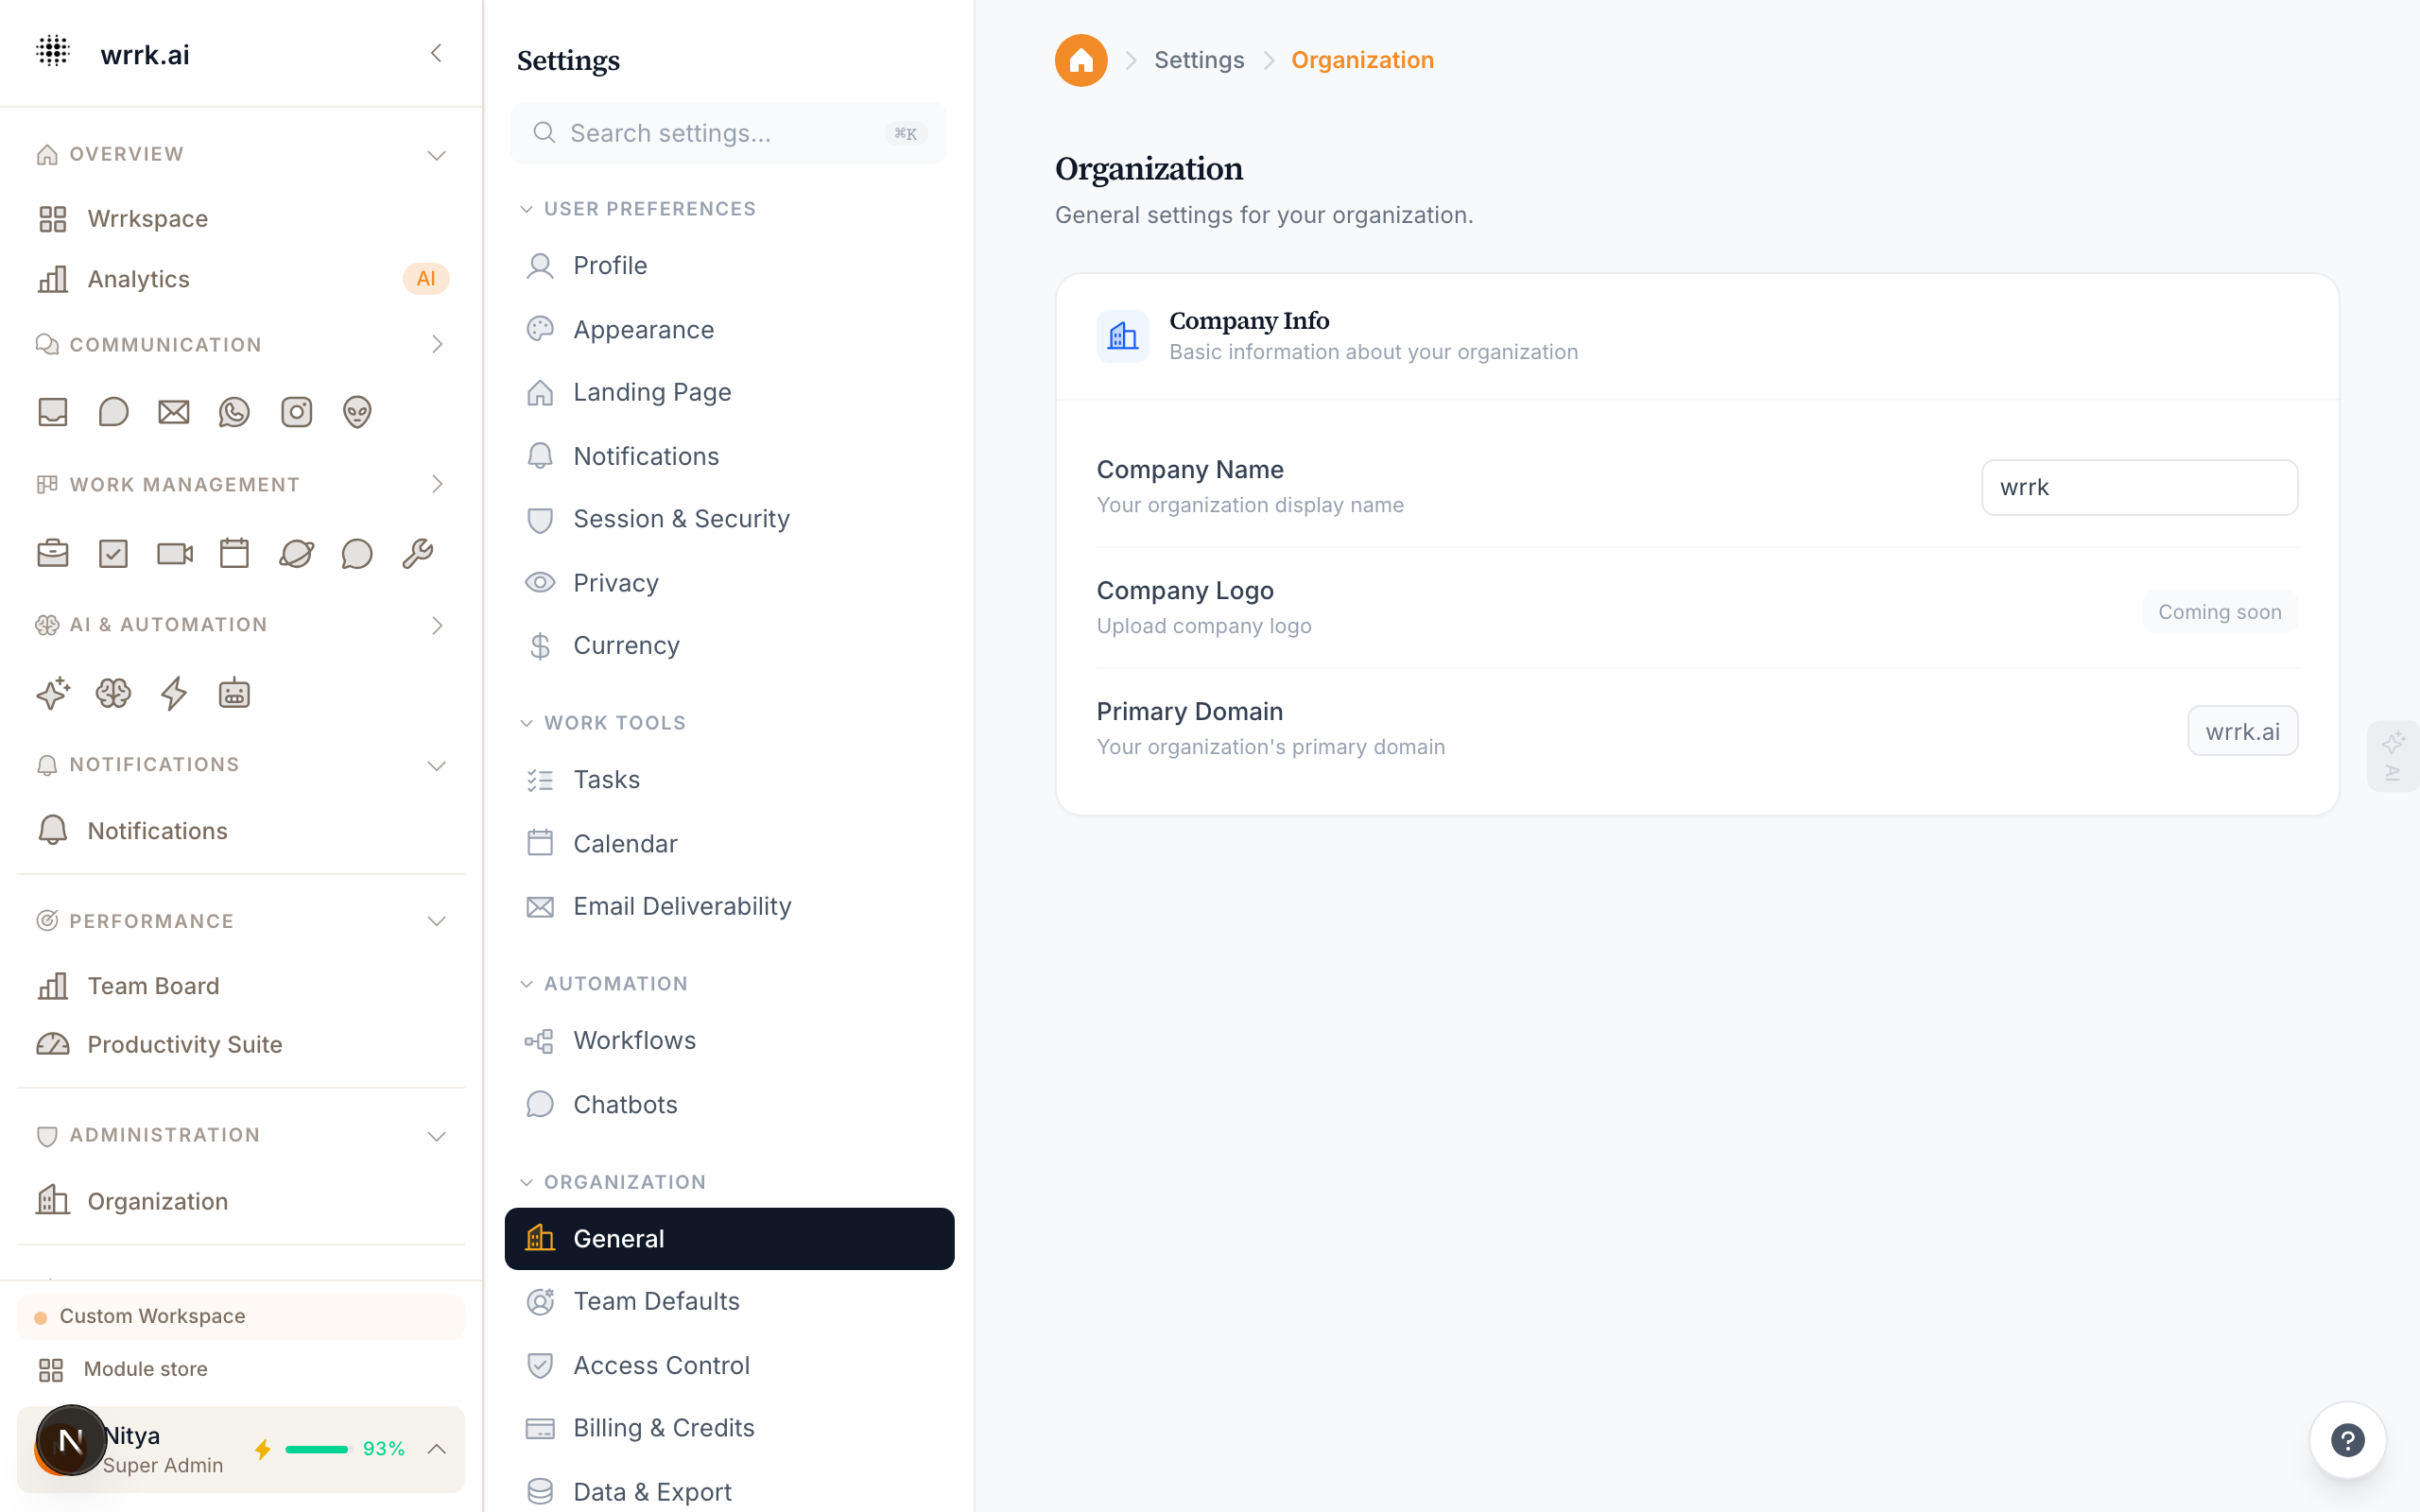The height and width of the screenshot is (1512, 2420).
Task: Expand the user profile menu for Nitya
Action: click(437, 1449)
